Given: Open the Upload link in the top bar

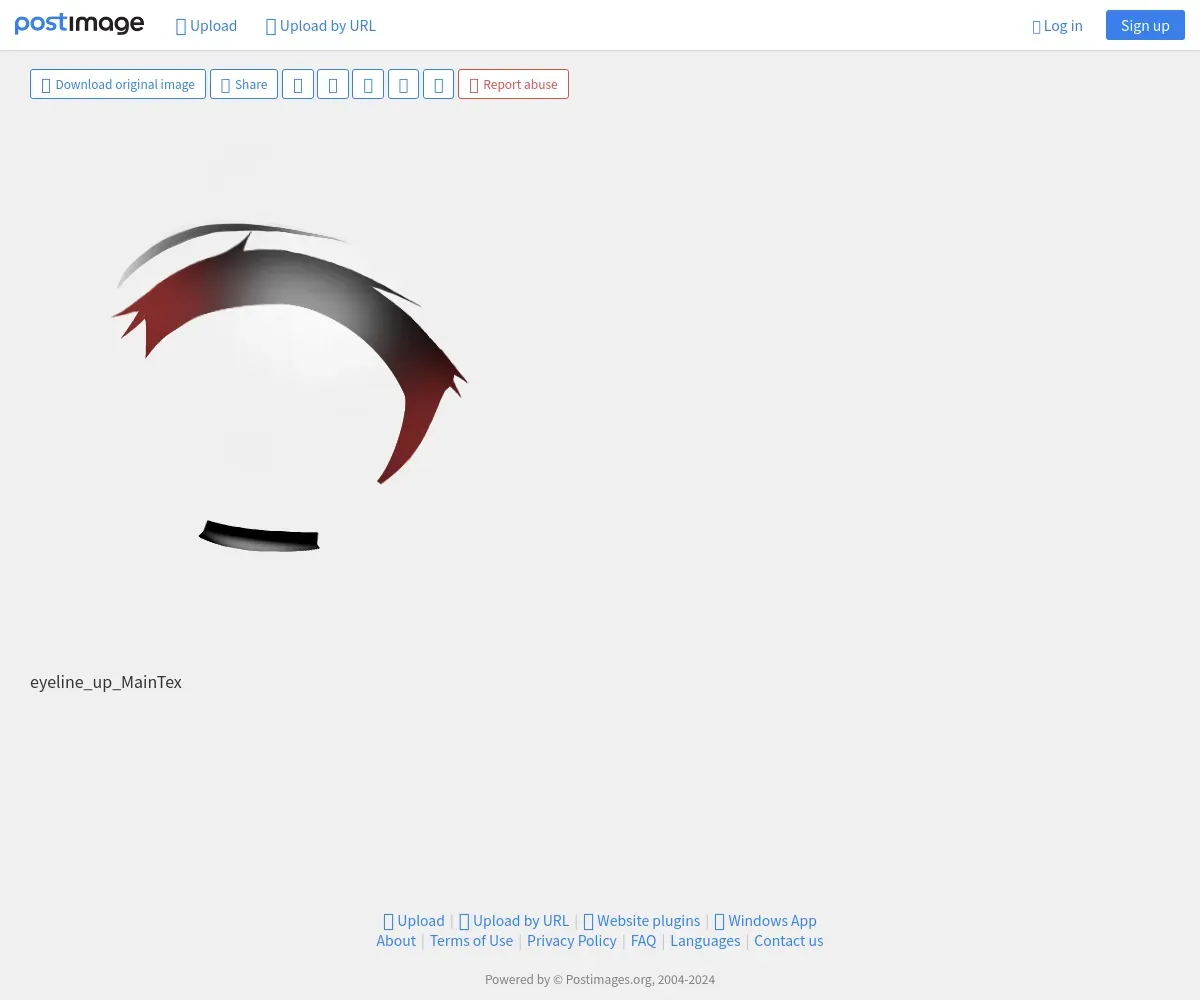Looking at the screenshot, I should pos(206,26).
